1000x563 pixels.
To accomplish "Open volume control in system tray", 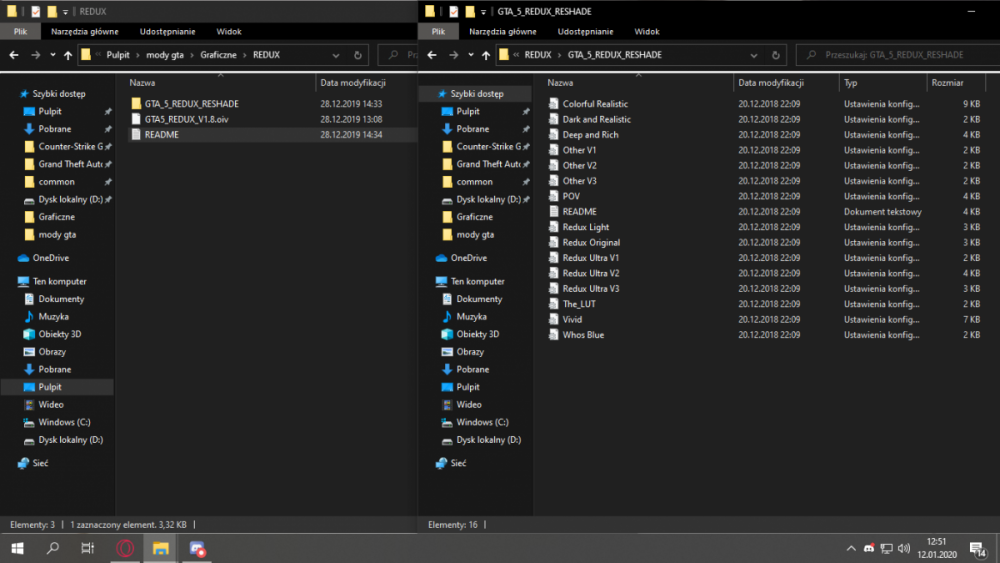I will pyautogui.click(x=904, y=548).
